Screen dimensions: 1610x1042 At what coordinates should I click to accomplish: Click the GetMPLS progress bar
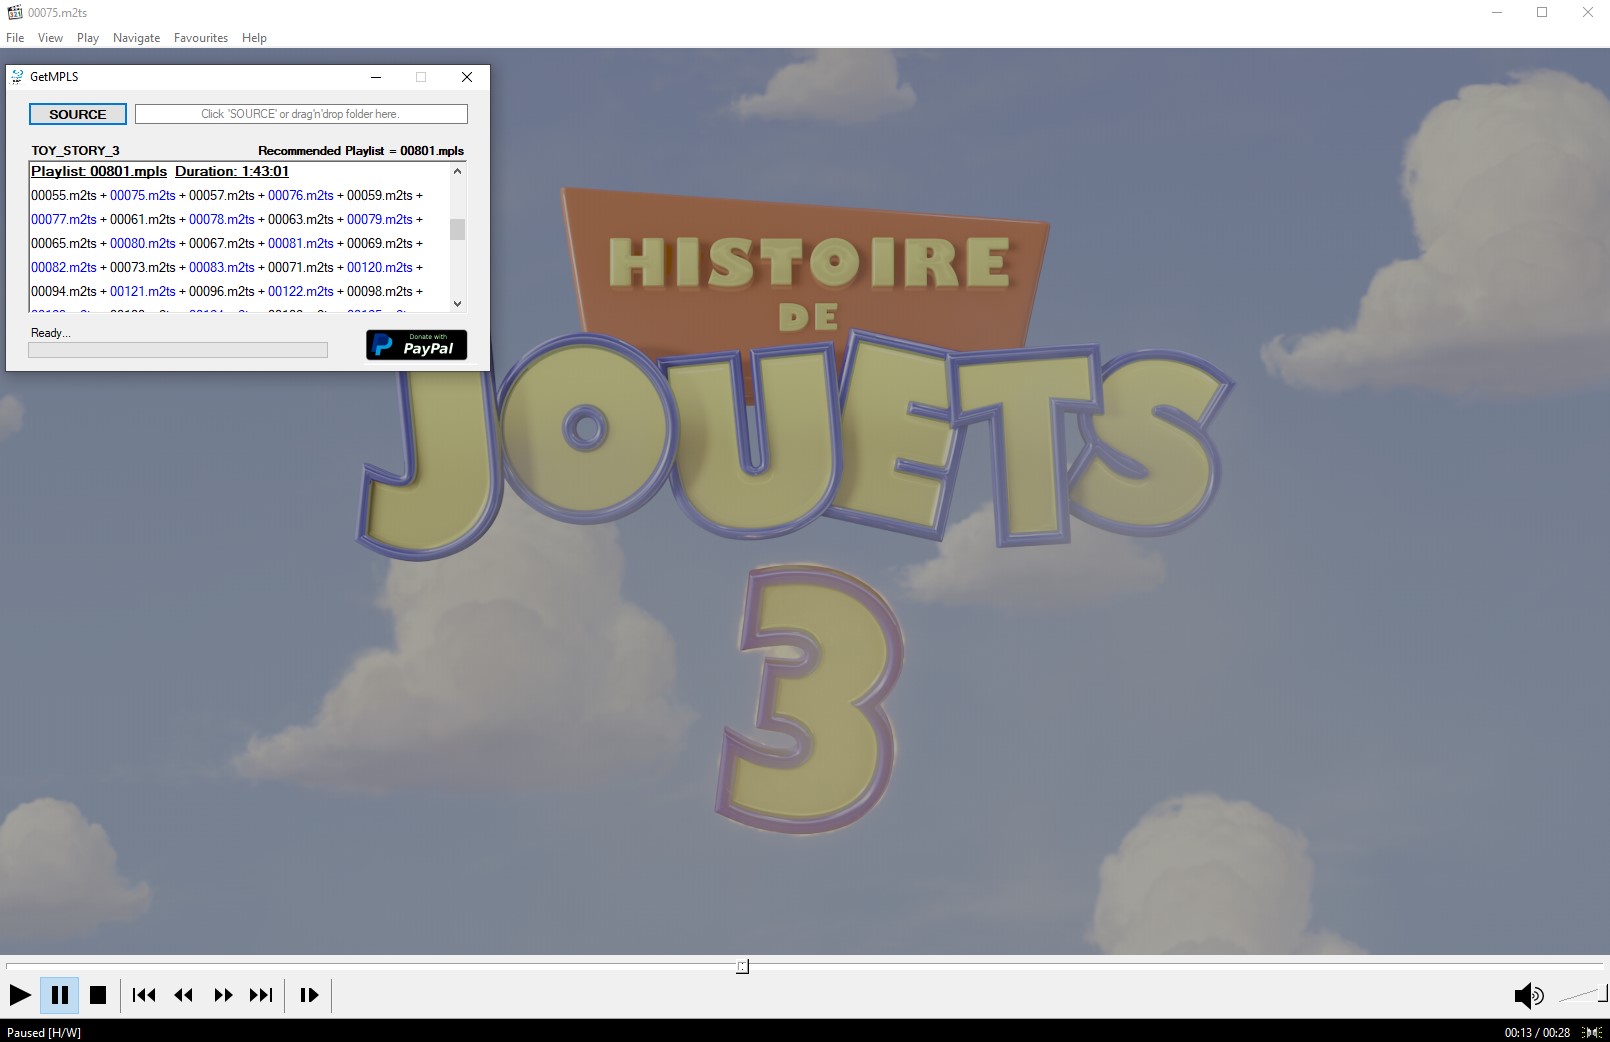click(x=178, y=350)
